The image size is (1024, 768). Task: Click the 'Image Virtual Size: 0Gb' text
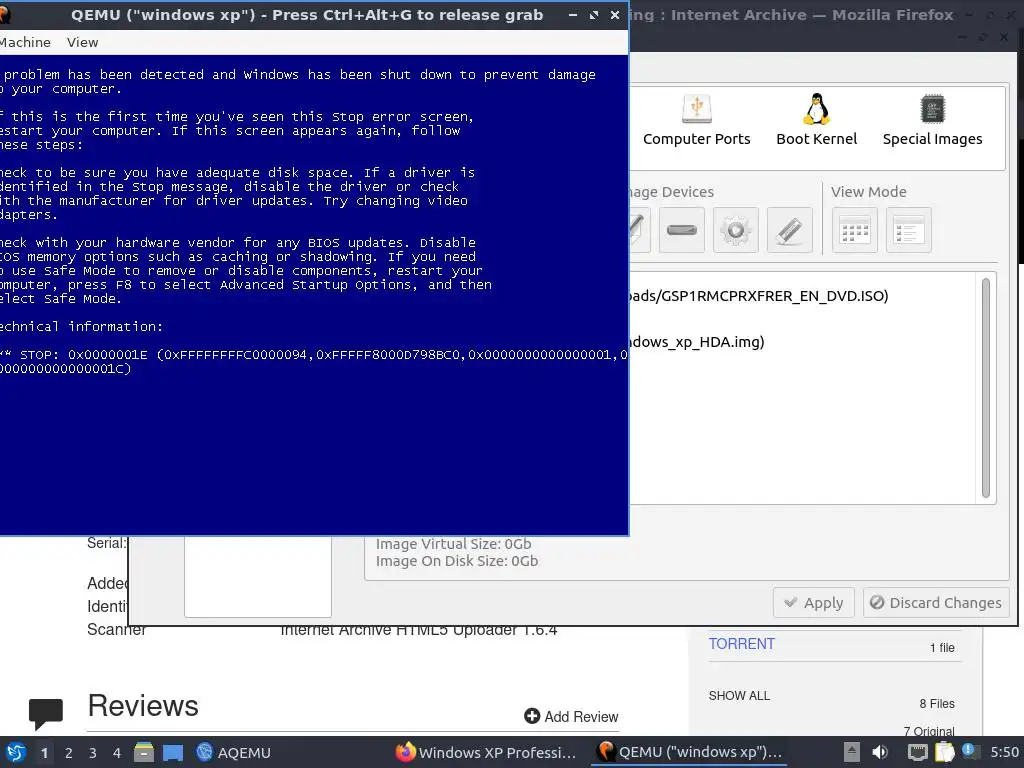pyautogui.click(x=453, y=544)
